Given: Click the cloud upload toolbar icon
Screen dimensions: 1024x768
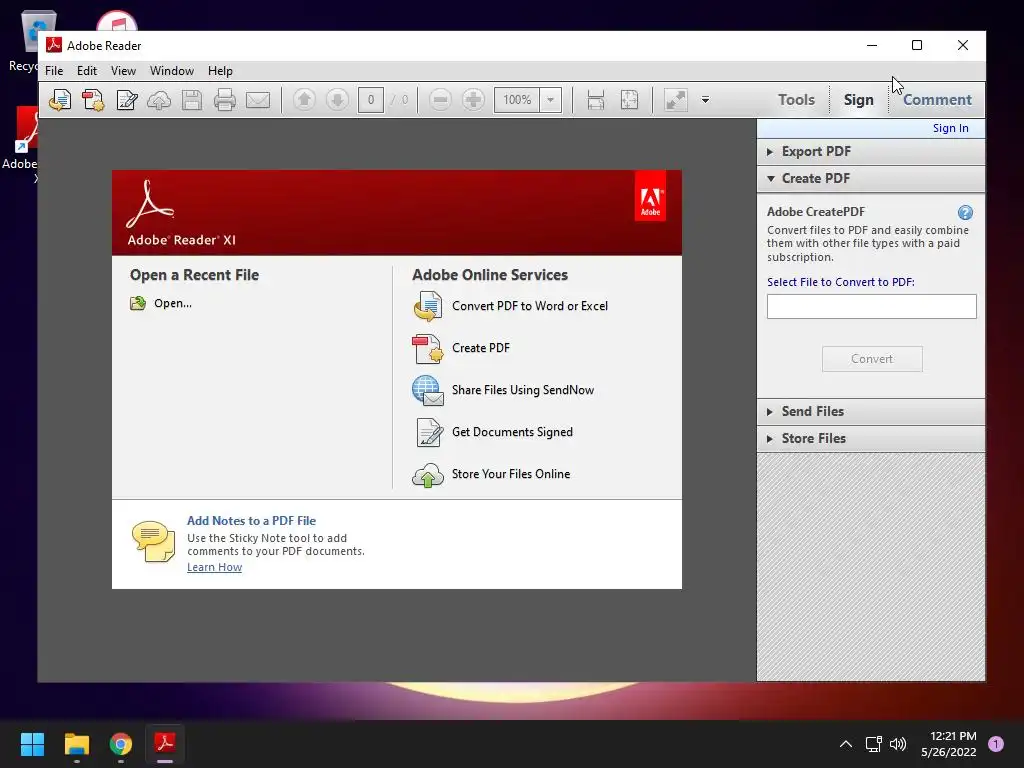Looking at the screenshot, I should 159,100.
